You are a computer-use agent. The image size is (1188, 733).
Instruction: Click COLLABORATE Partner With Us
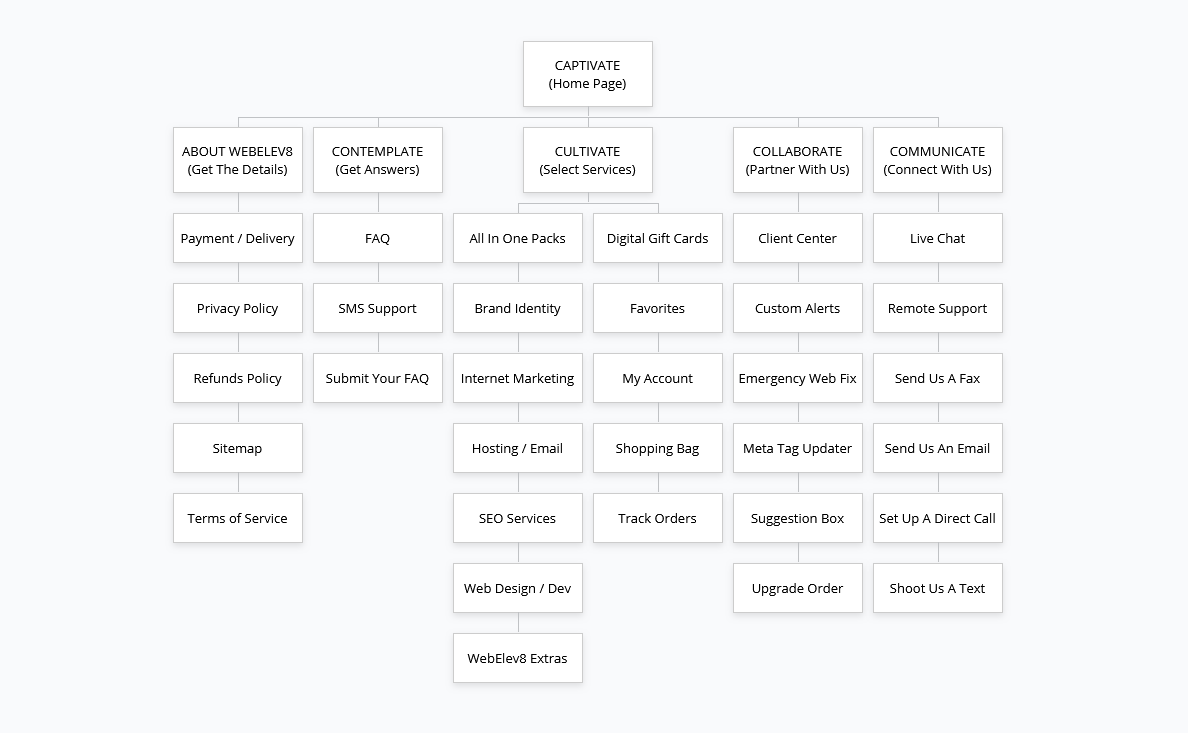(x=797, y=160)
